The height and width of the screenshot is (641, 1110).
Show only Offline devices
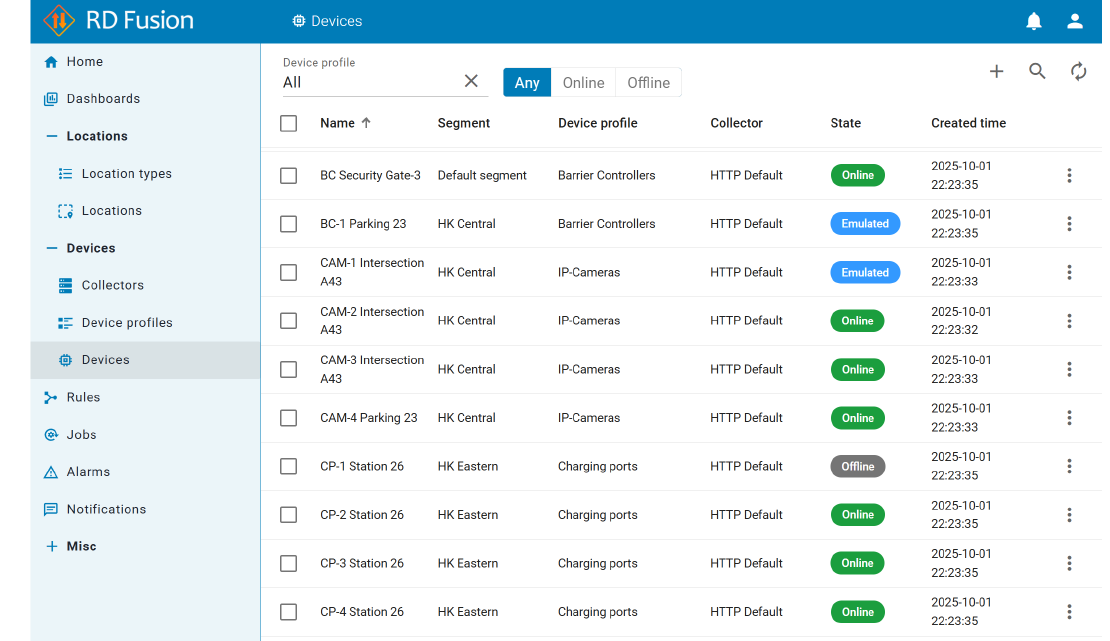(648, 83)
